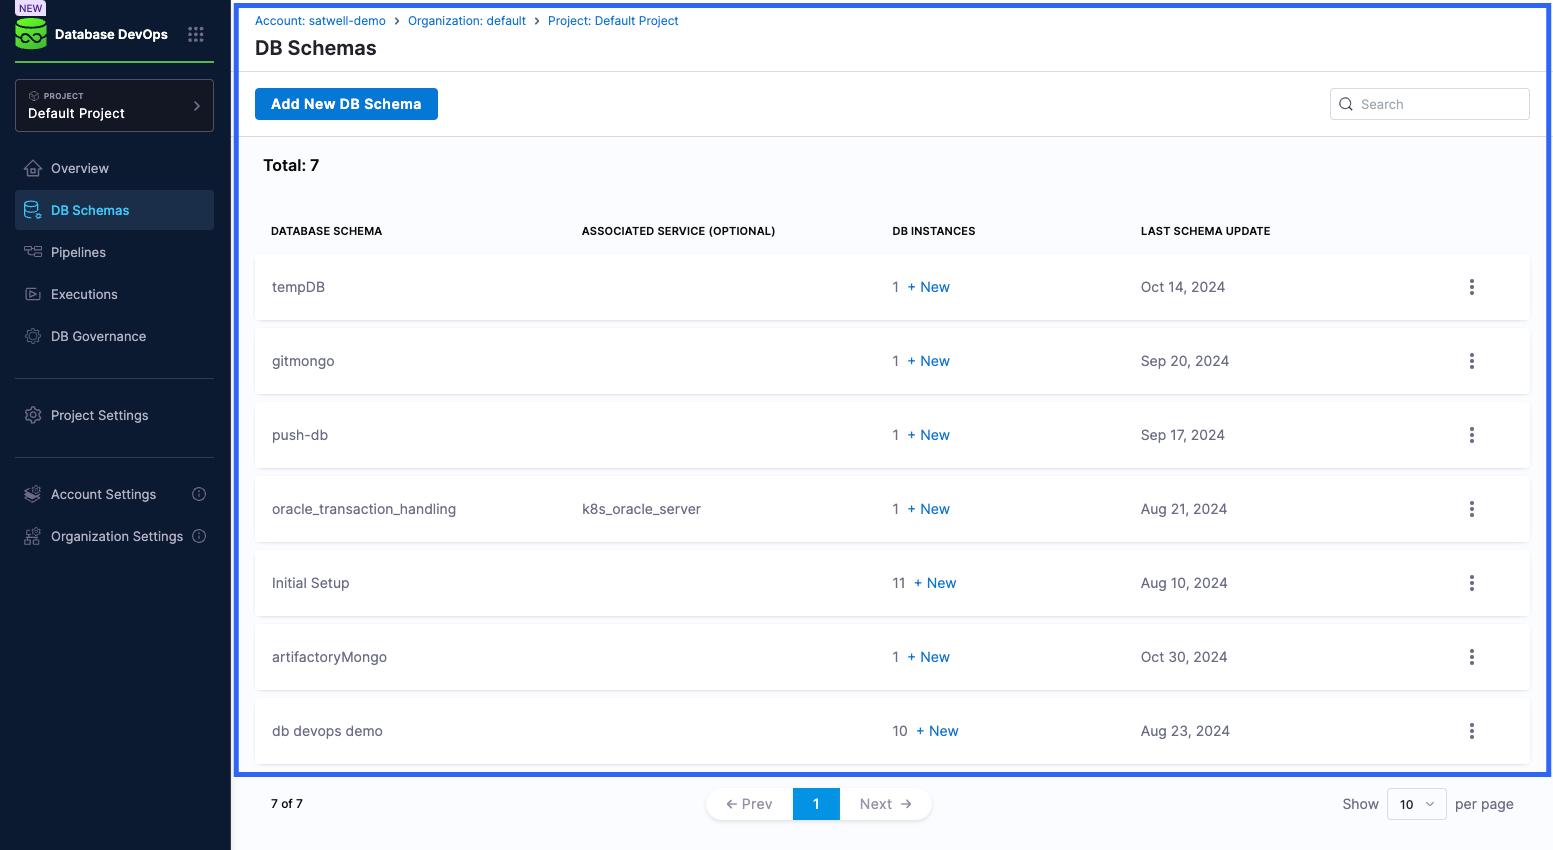Image resolution: width=1553 pixels, height=850 pixels.
Task: Select page 1 in pagination
Action: click(x=816, y=804)
